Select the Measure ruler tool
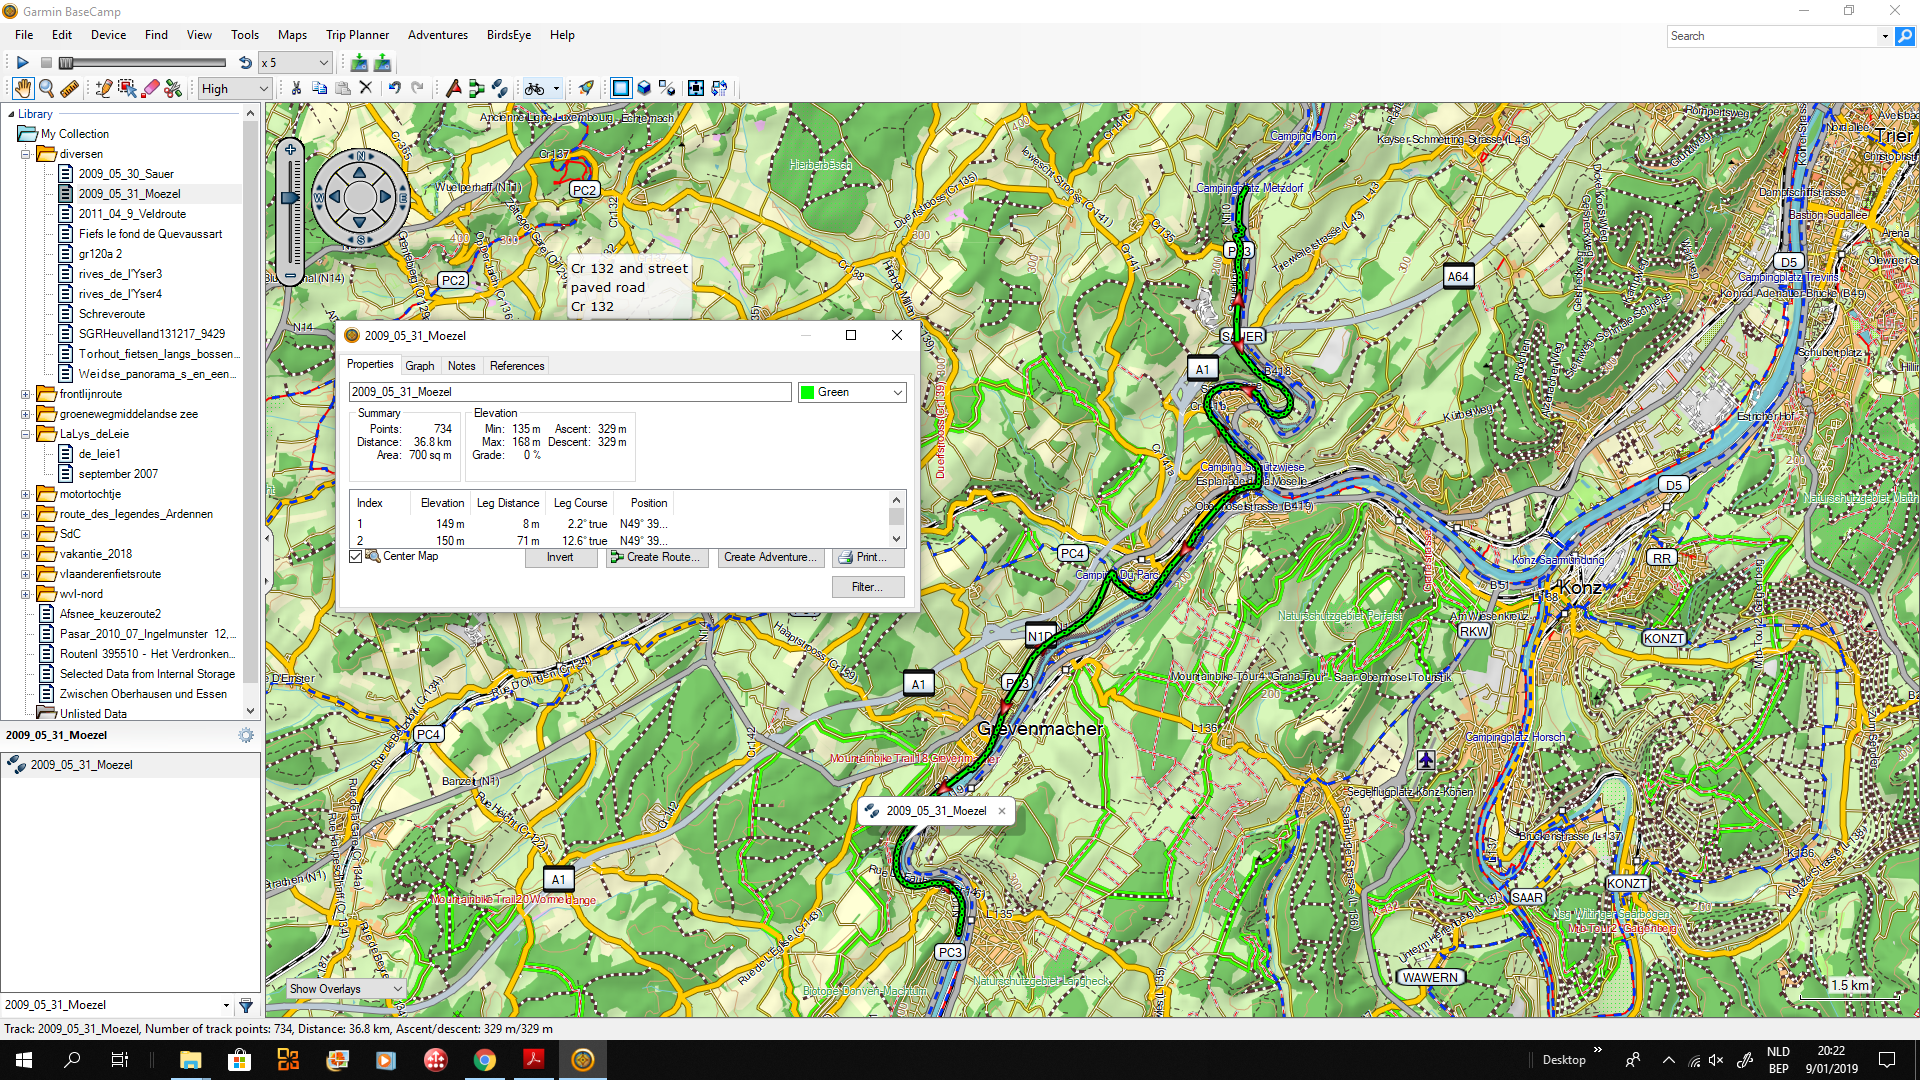Screen dimensions: 1920x1080 click(69, 88)
